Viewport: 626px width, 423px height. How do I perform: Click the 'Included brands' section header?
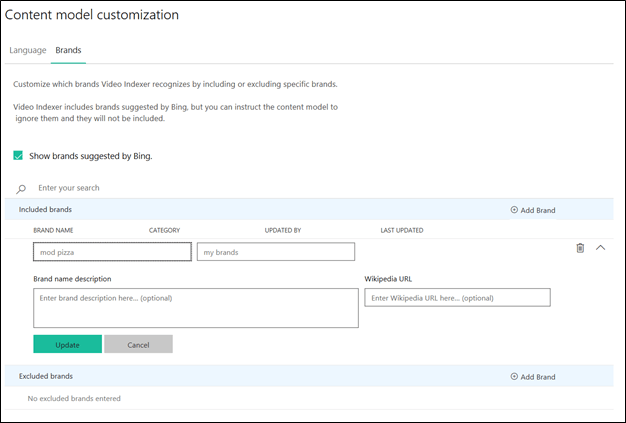(45, 210)
